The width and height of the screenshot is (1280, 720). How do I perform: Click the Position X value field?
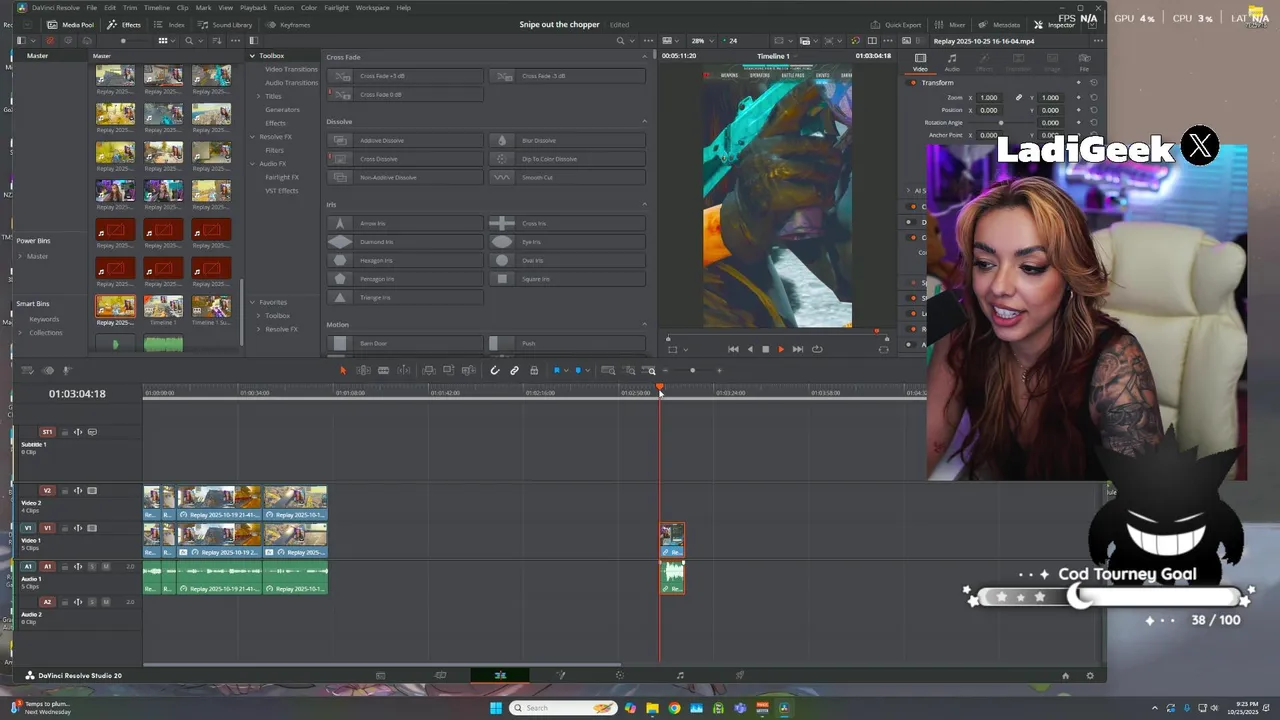[x=988, y=110]
